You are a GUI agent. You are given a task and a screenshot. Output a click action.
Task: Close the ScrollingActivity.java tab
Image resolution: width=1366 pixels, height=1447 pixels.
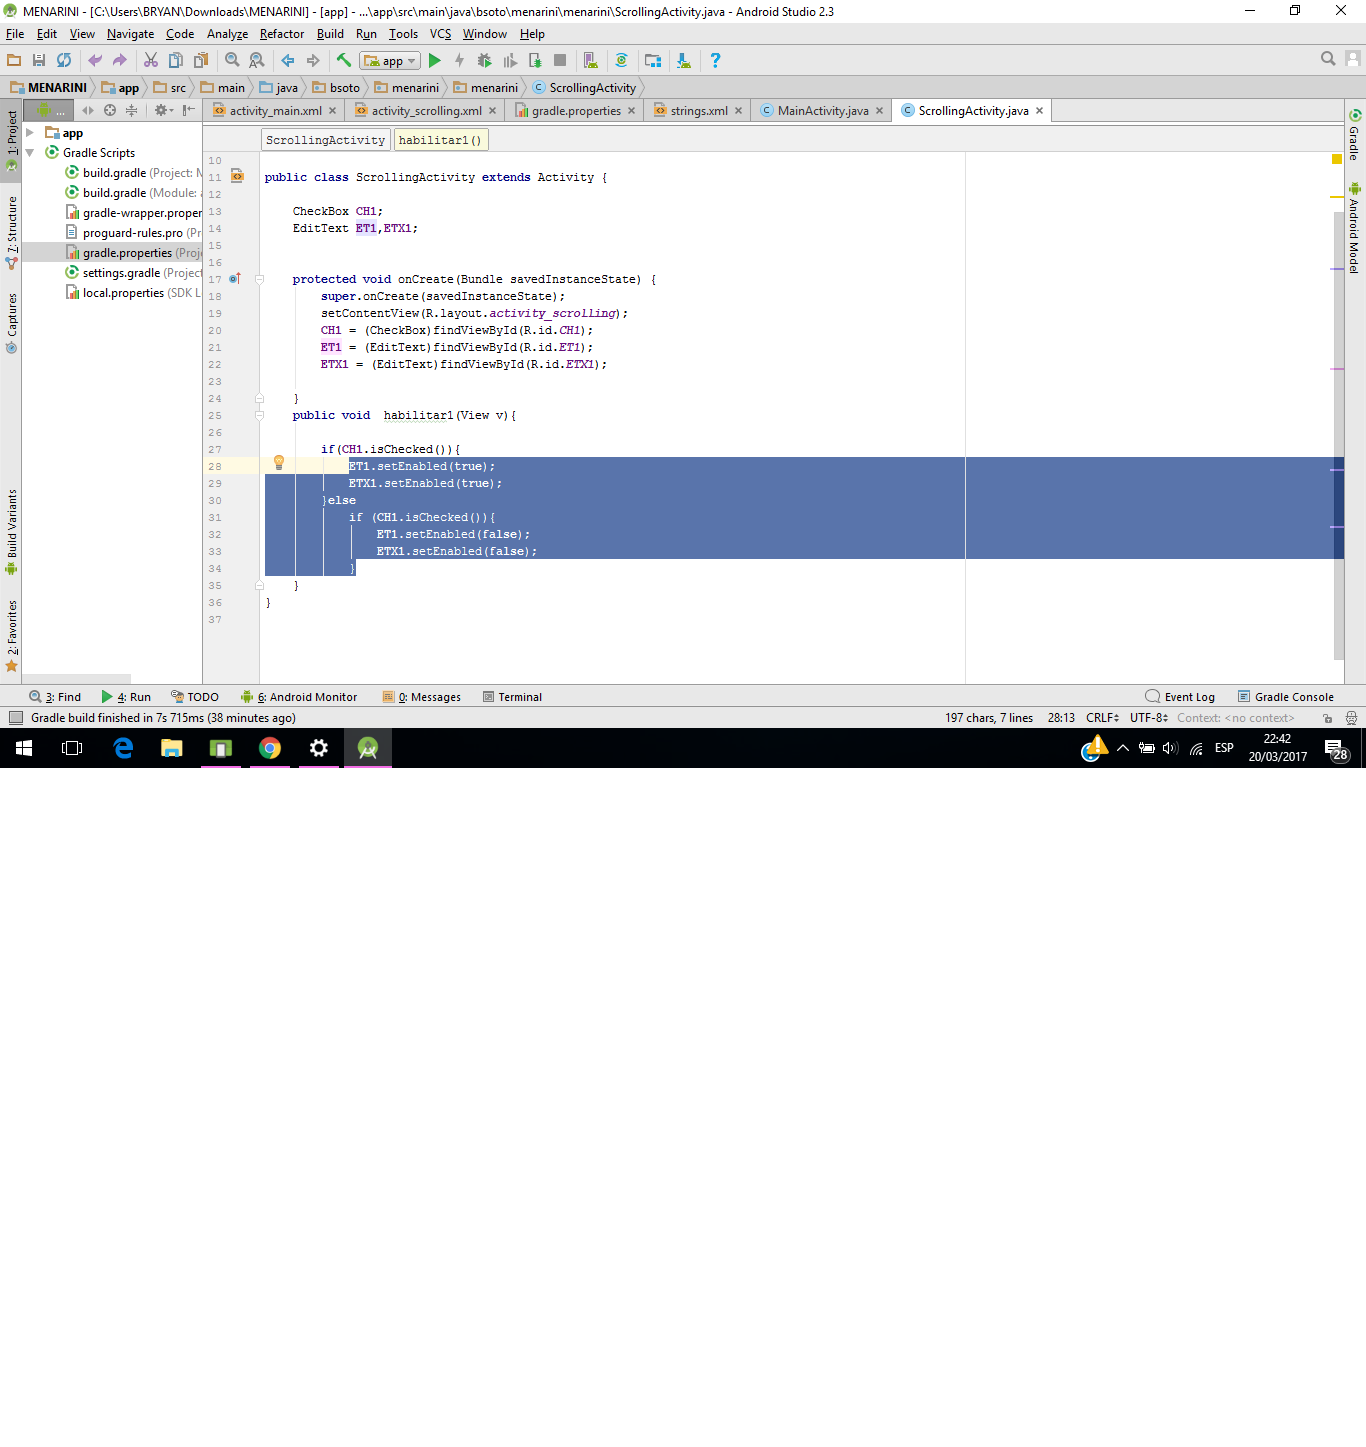1040,111
